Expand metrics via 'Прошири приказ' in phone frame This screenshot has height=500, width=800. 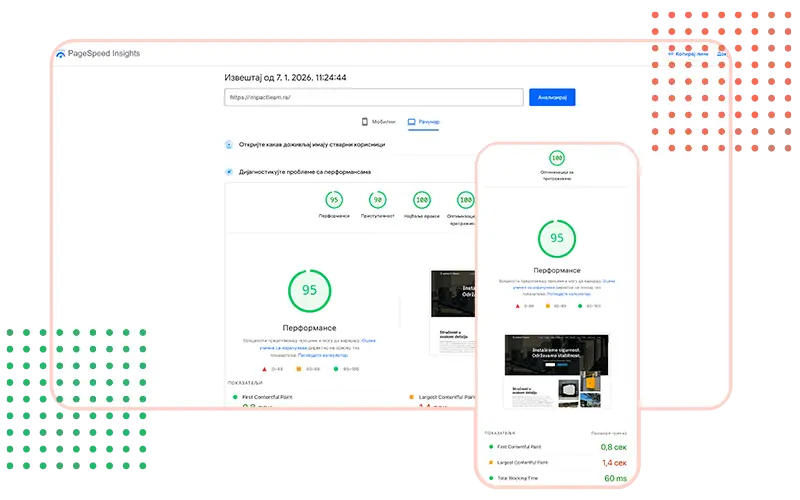pyautogui.click(x=609, y=433)
